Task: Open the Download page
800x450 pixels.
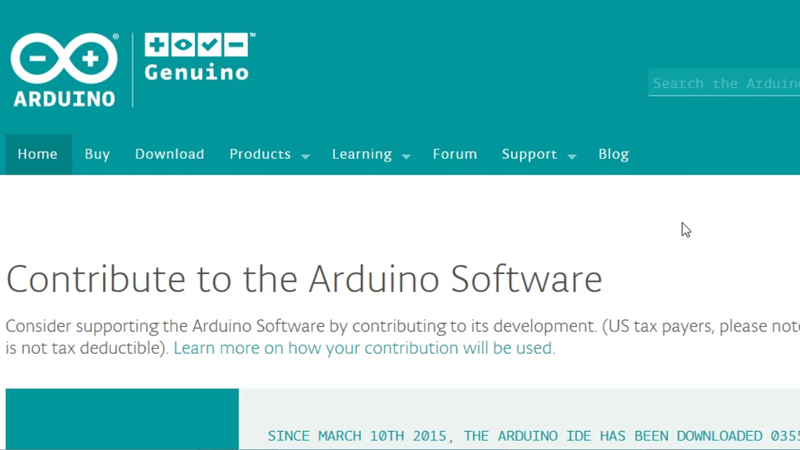Action: (x=169, y=154)
